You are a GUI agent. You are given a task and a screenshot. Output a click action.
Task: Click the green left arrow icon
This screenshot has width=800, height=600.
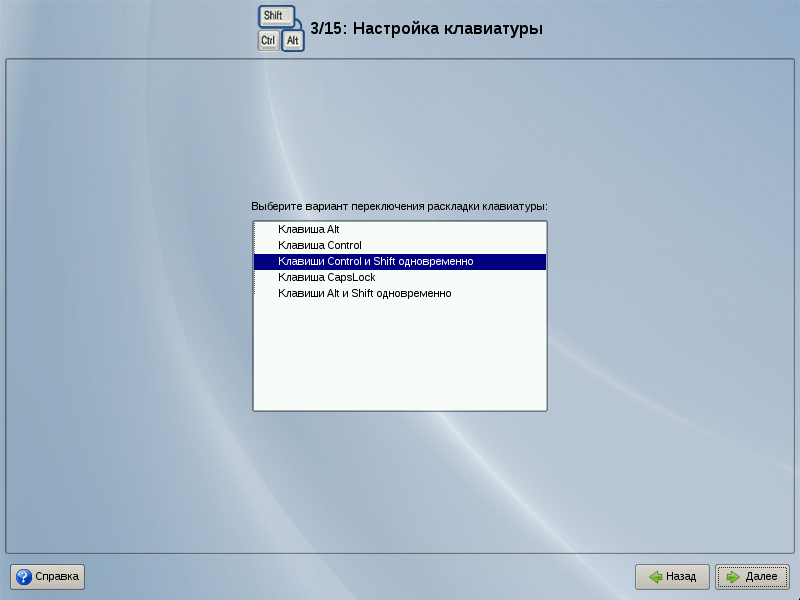coord(655,577)
